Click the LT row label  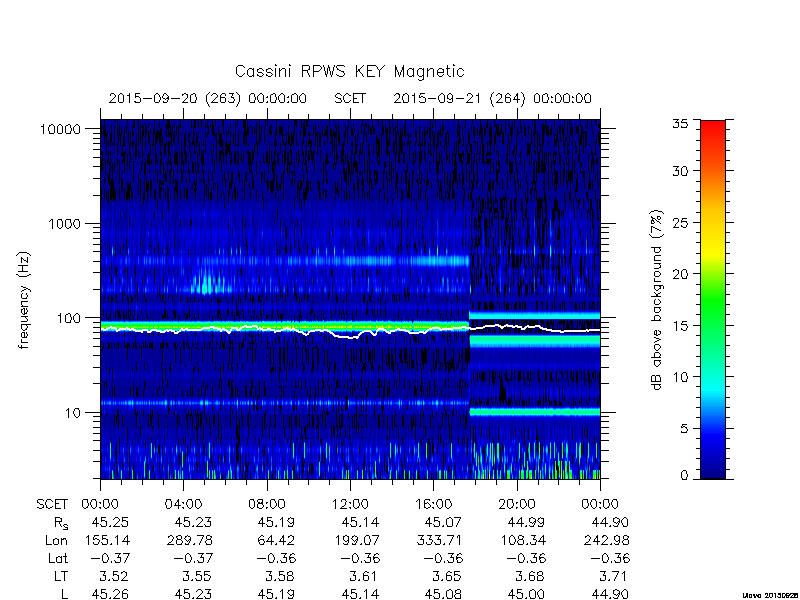61,577
